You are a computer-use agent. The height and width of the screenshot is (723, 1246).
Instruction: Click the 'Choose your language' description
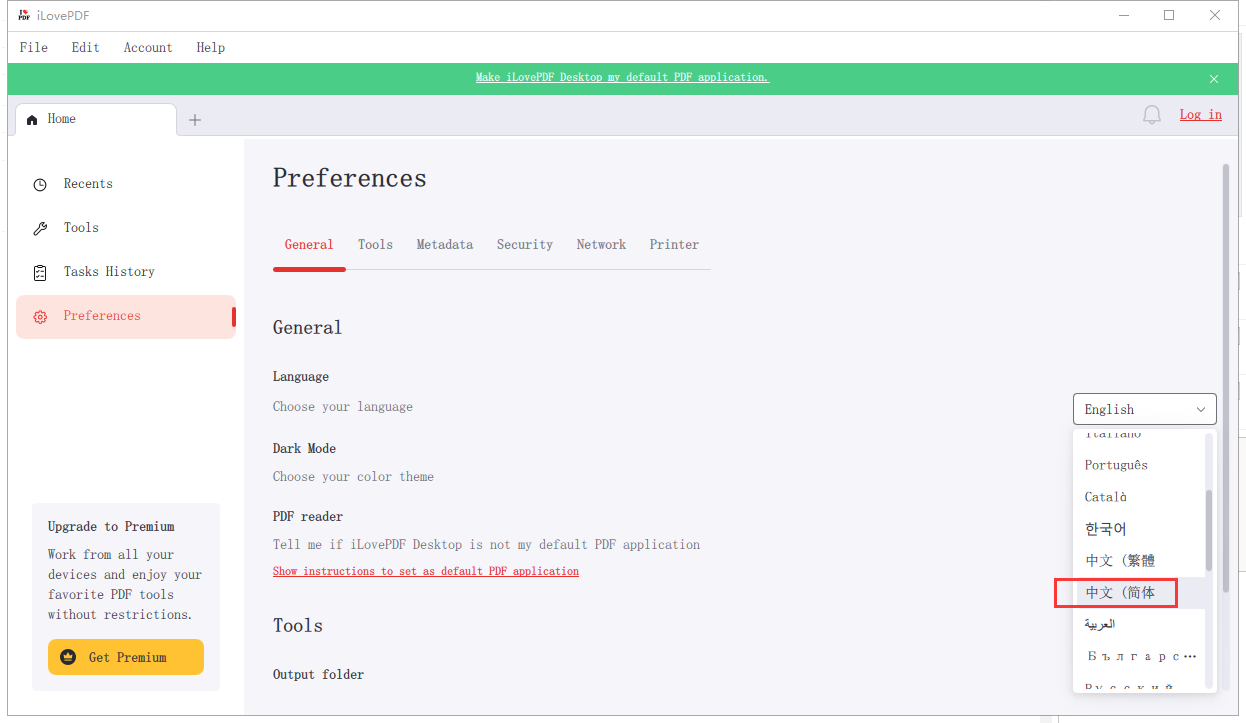343,407
